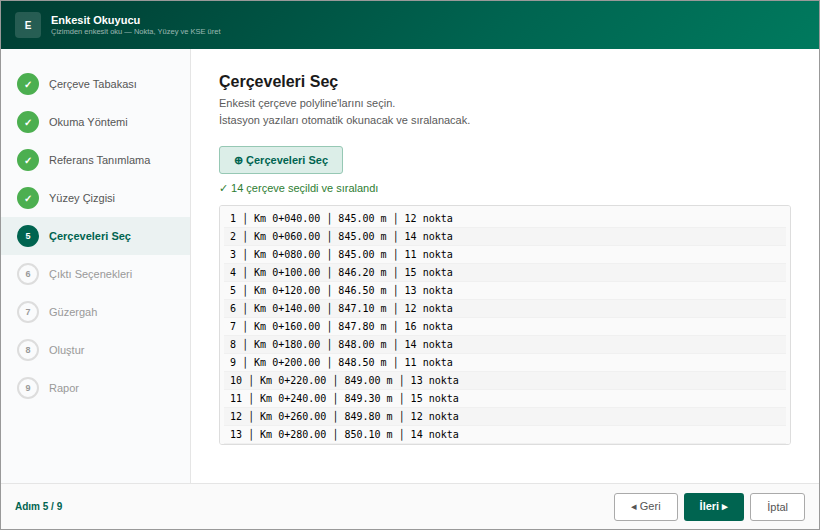Click the step 6 circle icon
The image size is (820, 530).
pos(28,274)
